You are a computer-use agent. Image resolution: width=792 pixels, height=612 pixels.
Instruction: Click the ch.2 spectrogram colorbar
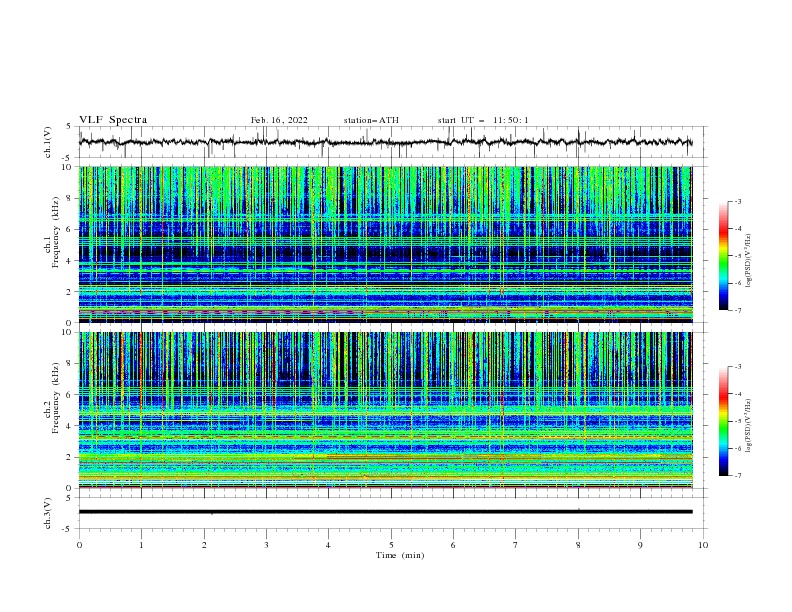click(x=723, y=421)
